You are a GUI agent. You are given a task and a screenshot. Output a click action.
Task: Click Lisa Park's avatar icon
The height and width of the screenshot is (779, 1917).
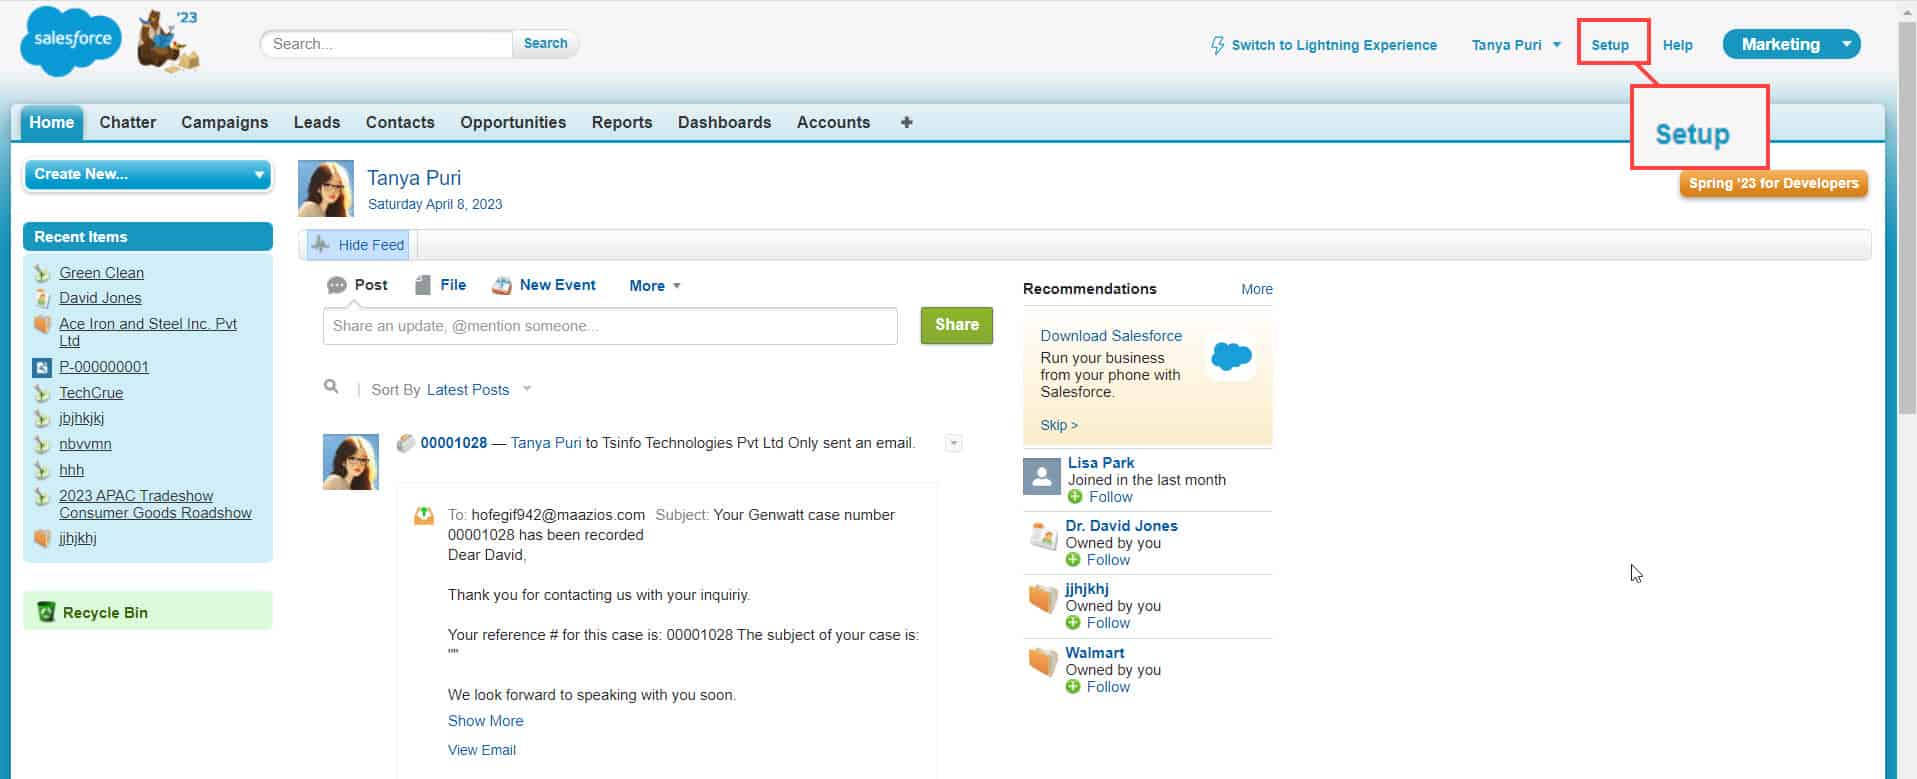[x=1042, y=476]
